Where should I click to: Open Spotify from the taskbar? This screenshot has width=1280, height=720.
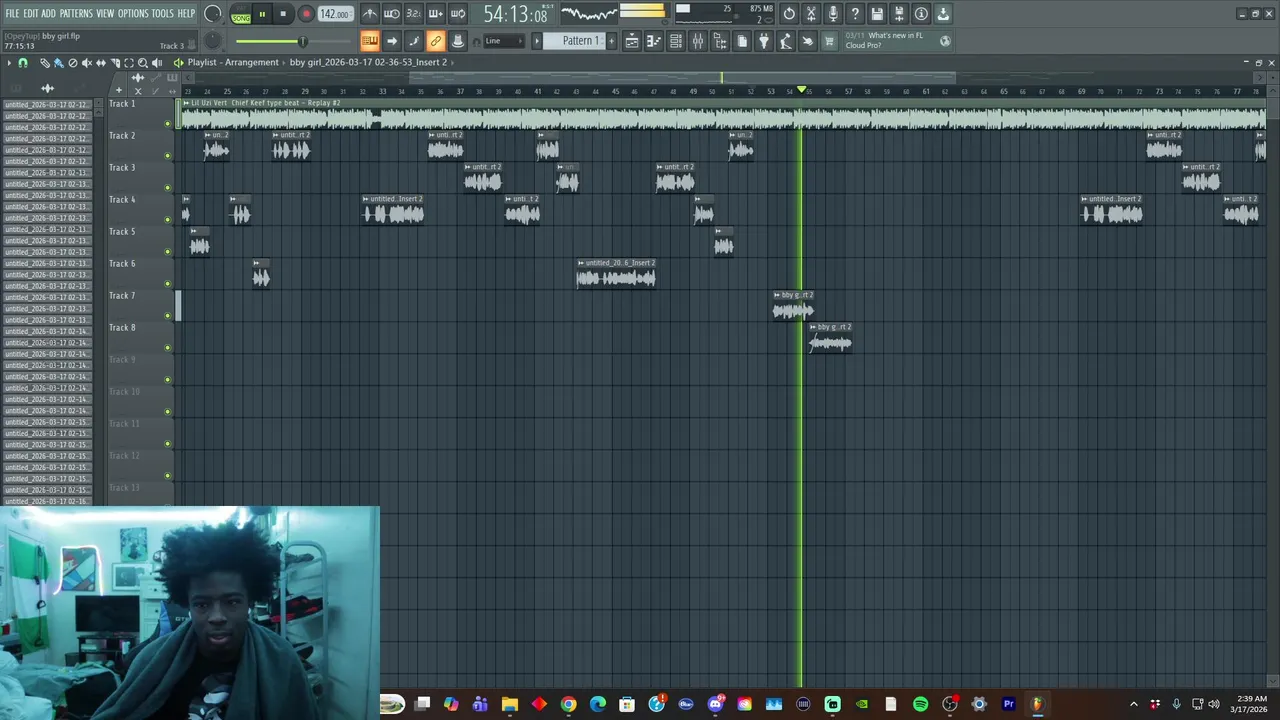[x=920, y=704]
